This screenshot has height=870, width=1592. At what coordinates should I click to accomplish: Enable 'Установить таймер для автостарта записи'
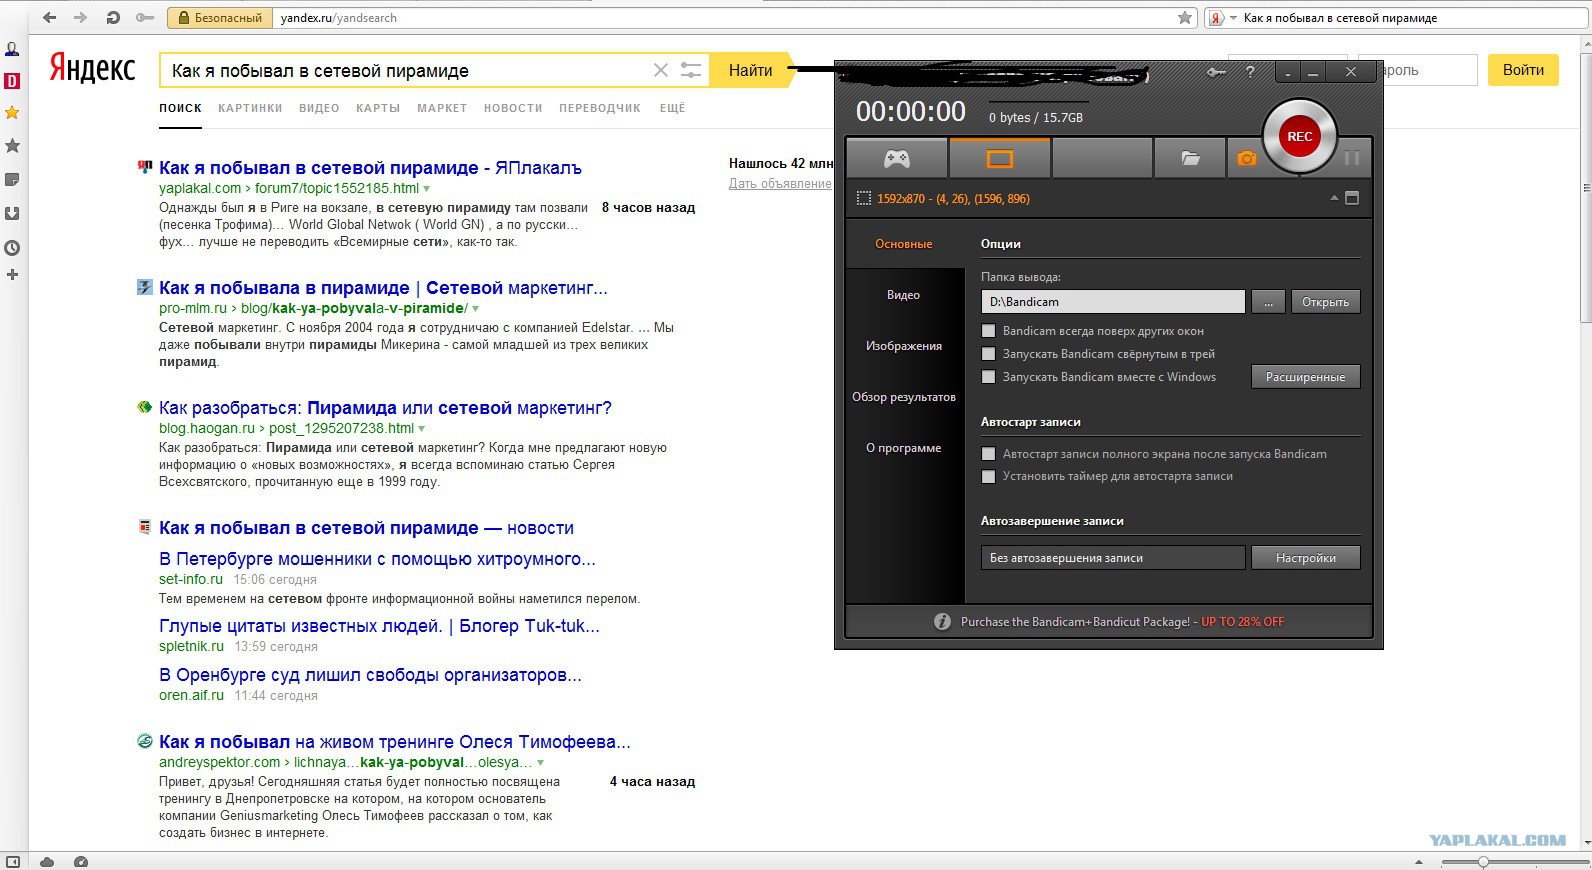pyautogui.click(x=989, y=477)
